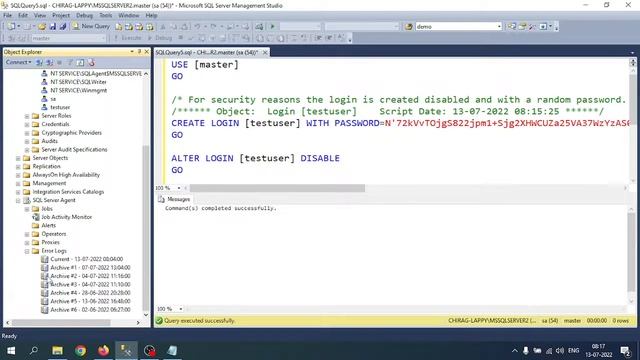The width and height of the screenshot is (640, 360).
Task: Open Google Chrome from the taskbar
Action: tap(80, 351)
